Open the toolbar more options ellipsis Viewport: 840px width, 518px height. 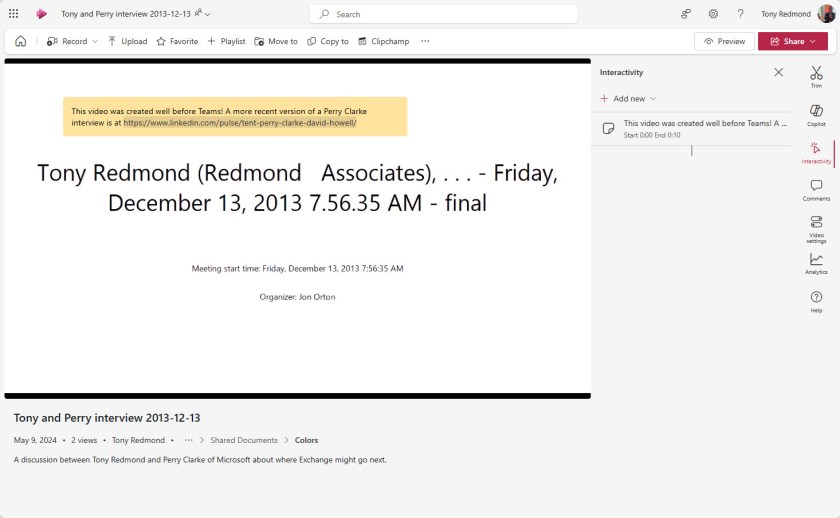point(425,41)
